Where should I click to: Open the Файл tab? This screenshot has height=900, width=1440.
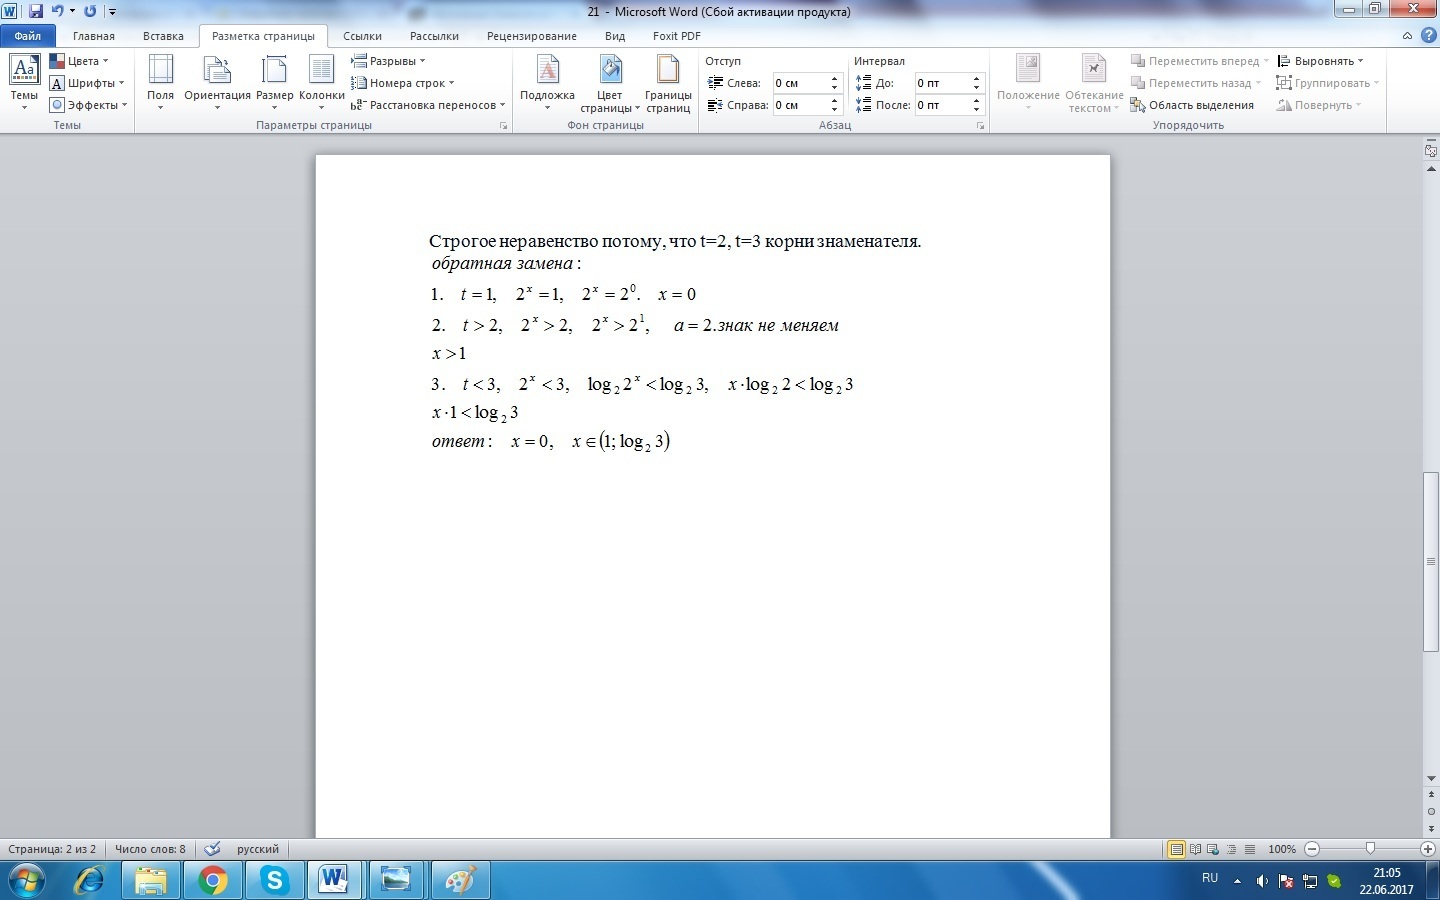(27, 36)
